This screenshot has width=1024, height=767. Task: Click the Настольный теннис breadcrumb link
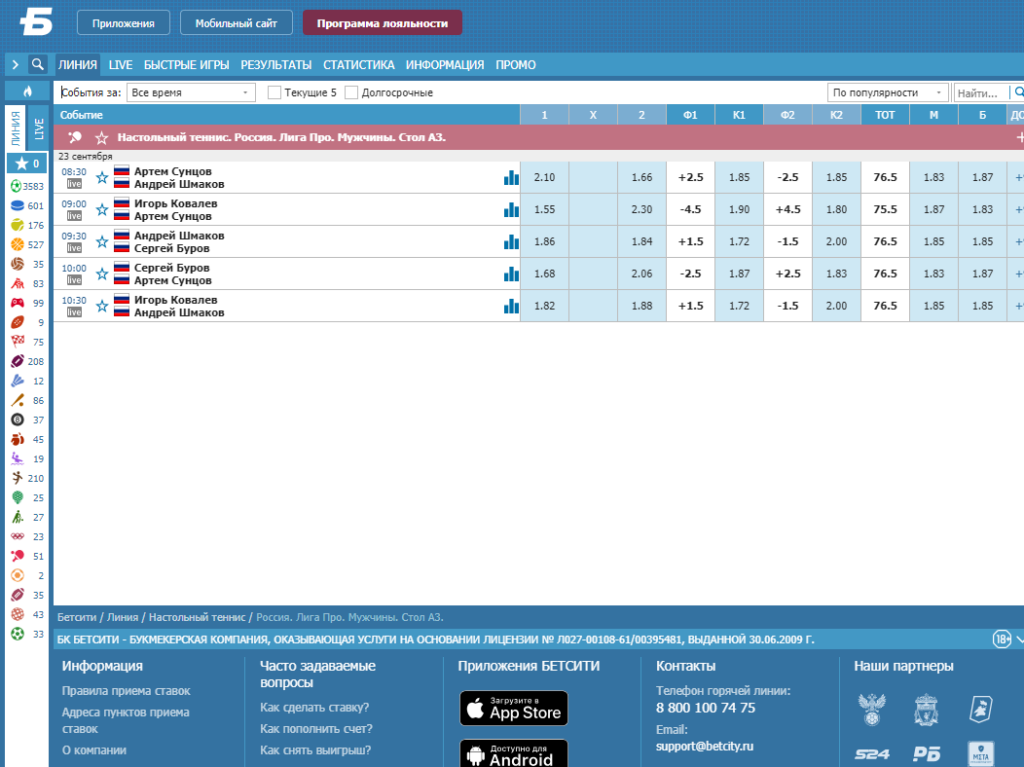pyautogui.click(x=197, y=617)
